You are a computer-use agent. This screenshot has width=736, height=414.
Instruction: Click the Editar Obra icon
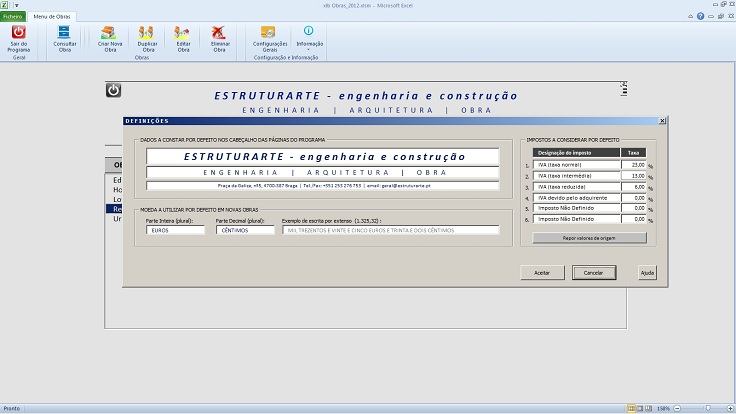[183, 33]
